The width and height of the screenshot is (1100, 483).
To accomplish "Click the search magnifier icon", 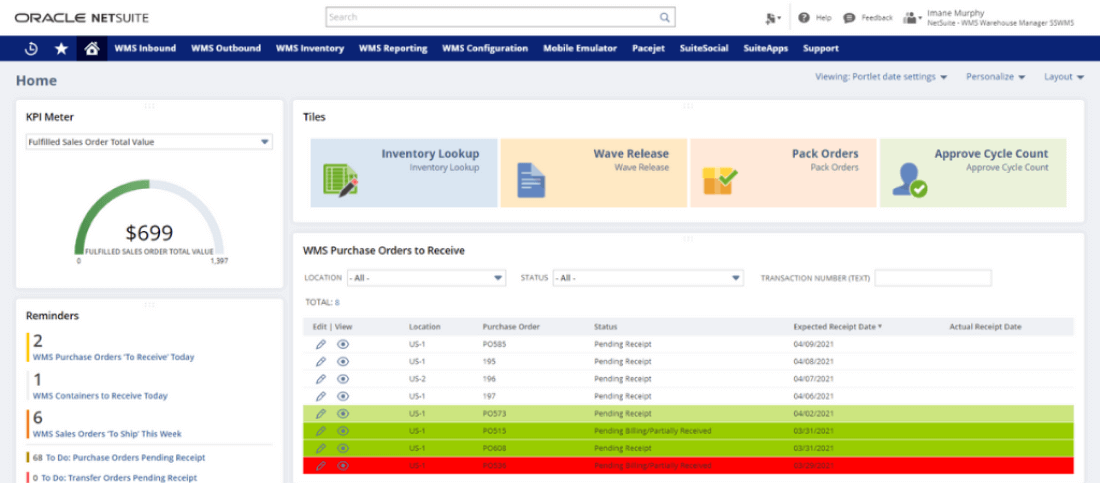I will (664, 17).
